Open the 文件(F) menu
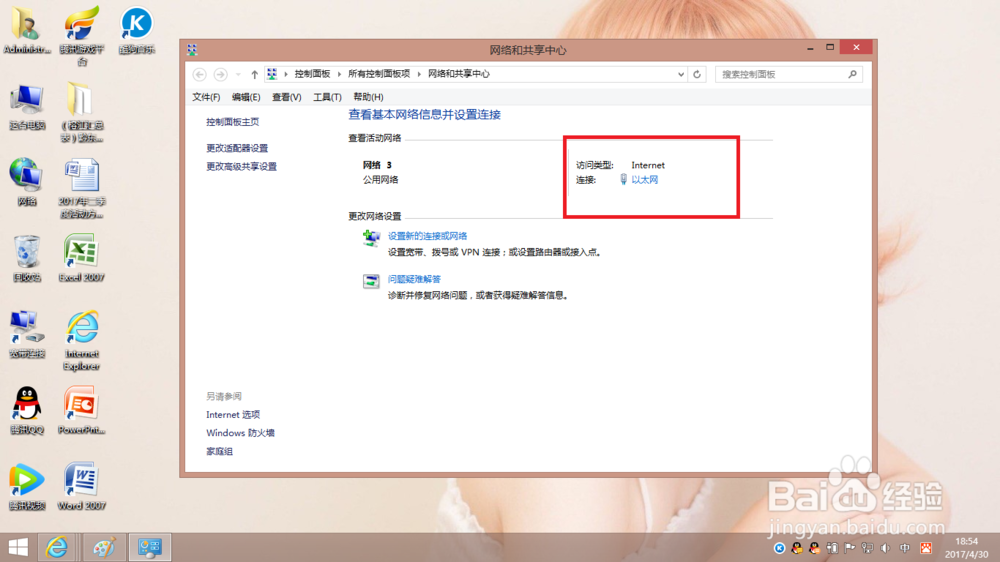 click(x=206, y=97)
